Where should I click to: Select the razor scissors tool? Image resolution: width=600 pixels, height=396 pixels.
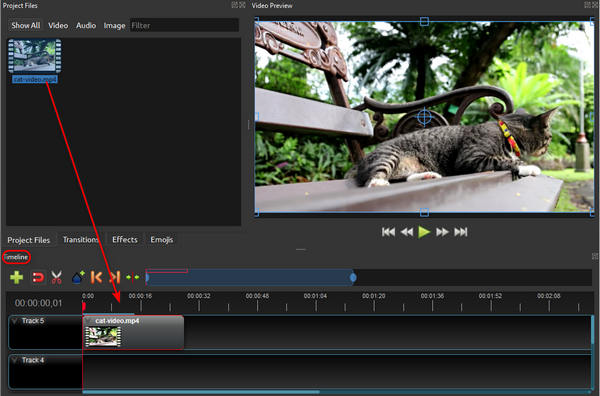point(57,277)
